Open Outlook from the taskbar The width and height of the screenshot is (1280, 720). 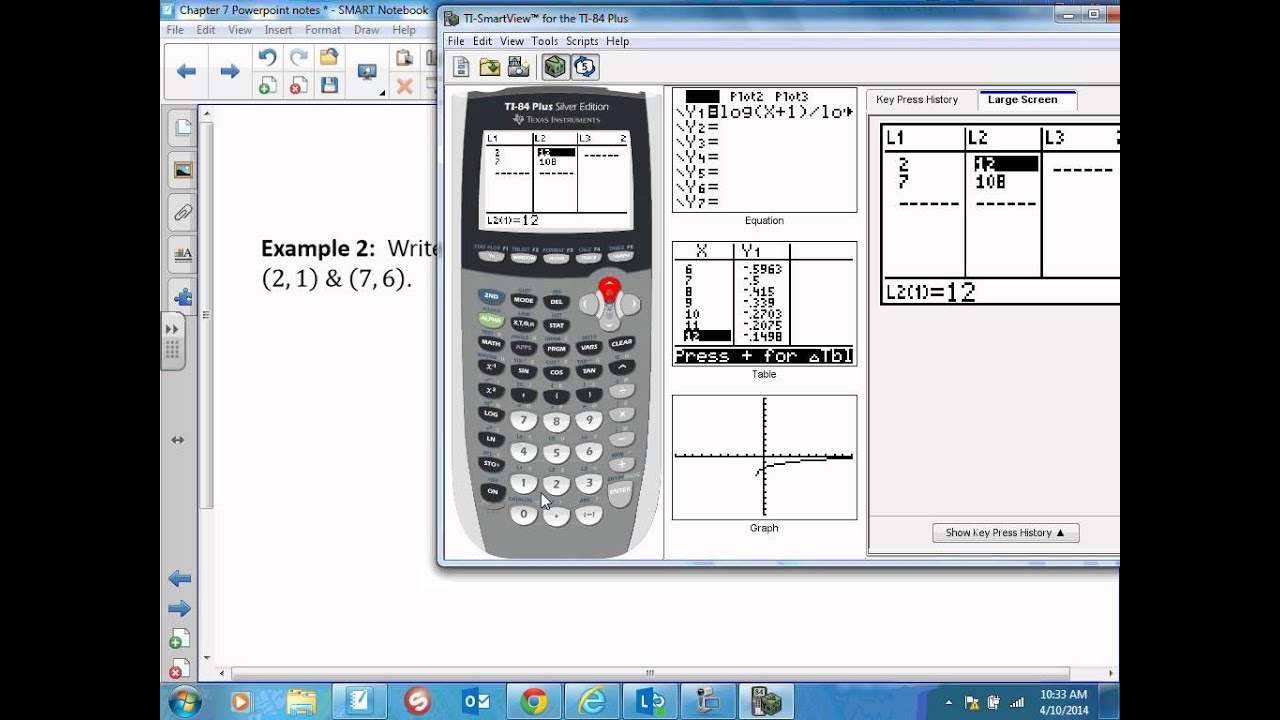(x=474, y=702)
